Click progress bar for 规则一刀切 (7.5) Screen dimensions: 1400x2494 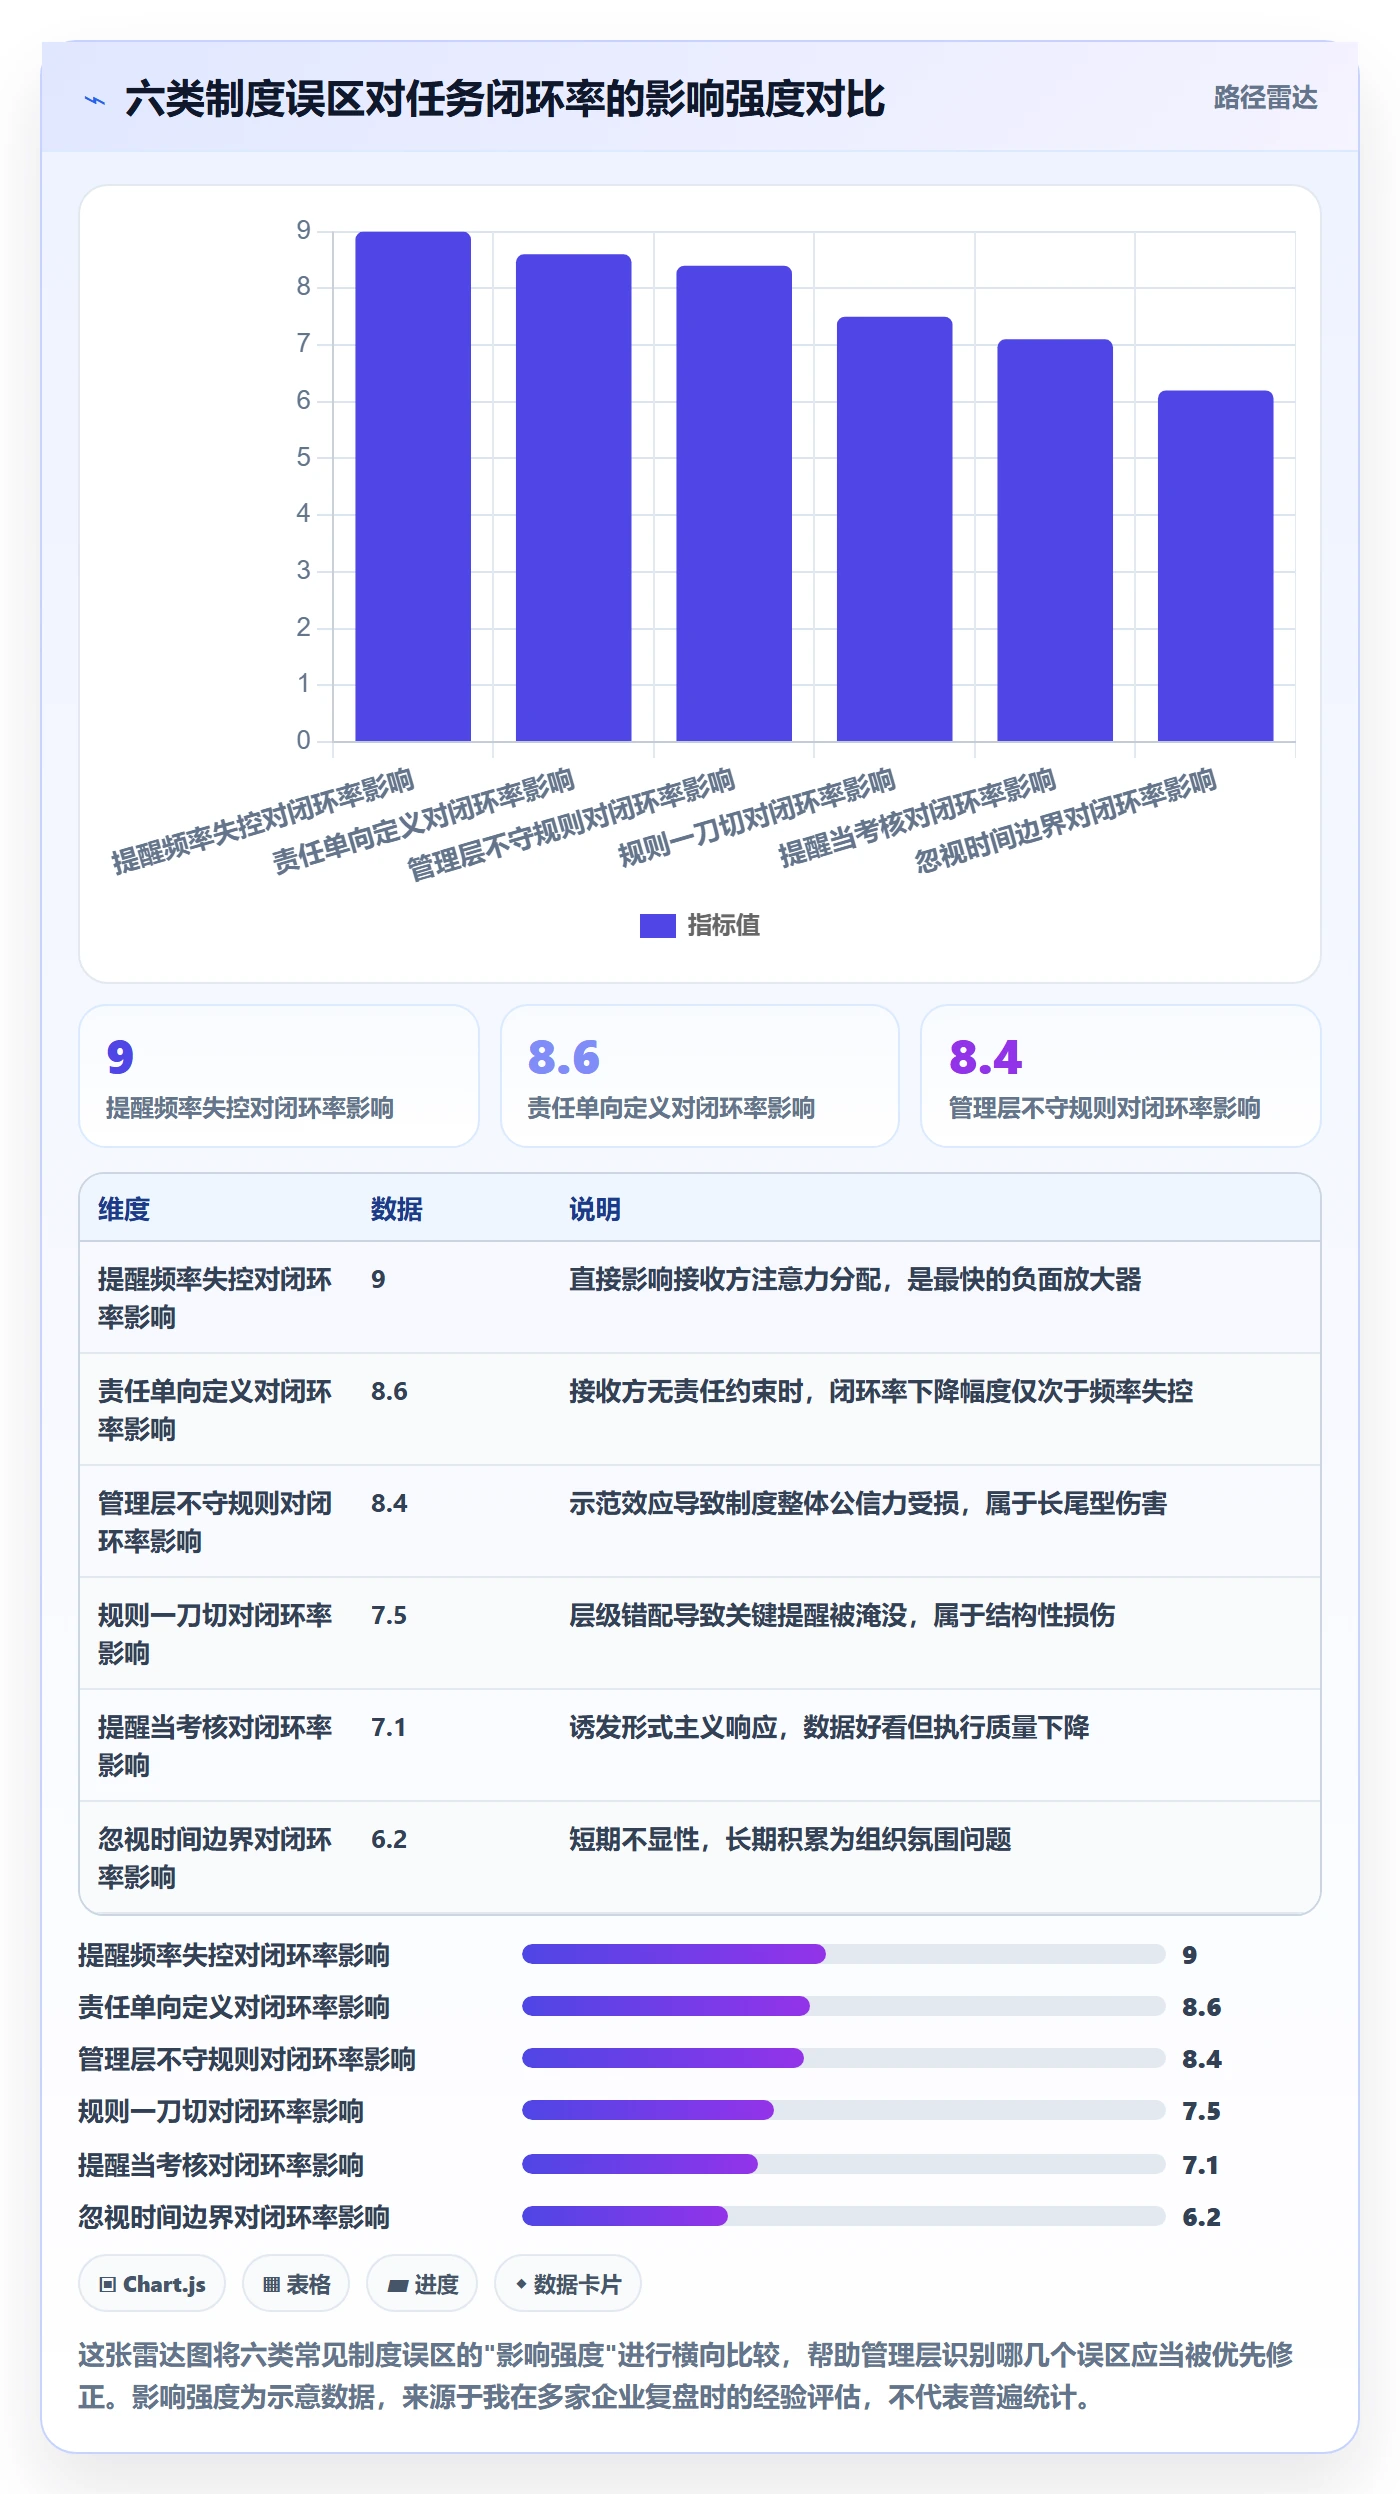(x=843, y=2110)
